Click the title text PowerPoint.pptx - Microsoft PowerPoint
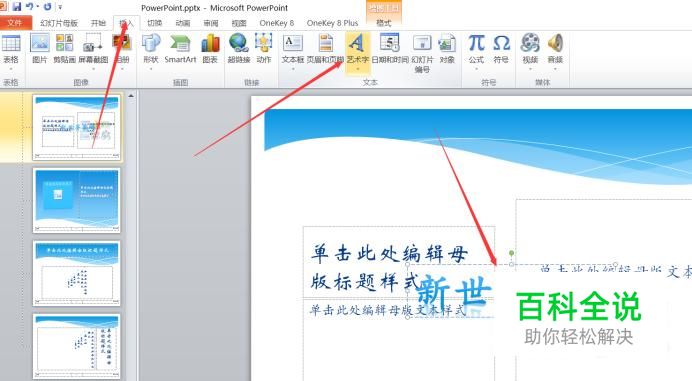Screen dimensions: 692x381 [214, 8]
